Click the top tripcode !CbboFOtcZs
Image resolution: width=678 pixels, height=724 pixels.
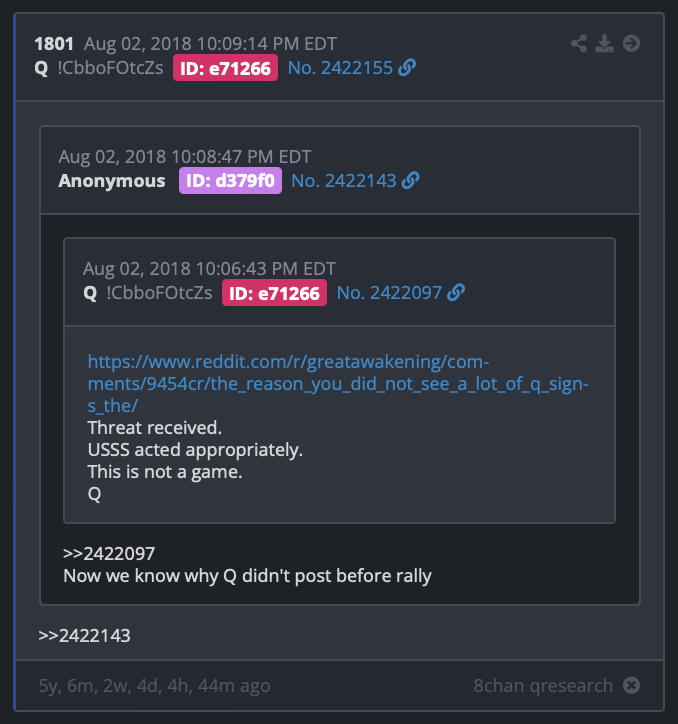(110, 68)
